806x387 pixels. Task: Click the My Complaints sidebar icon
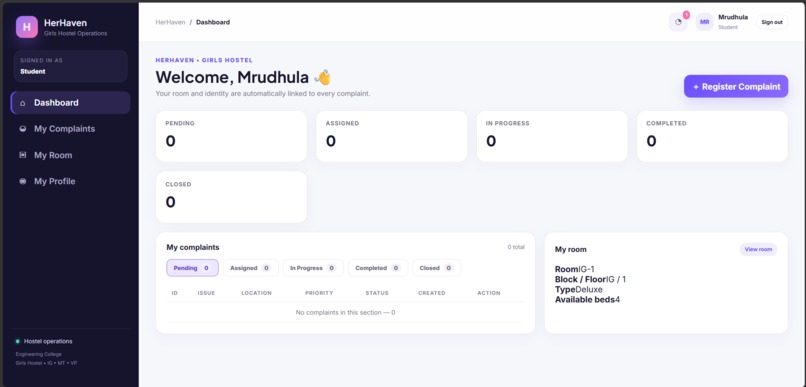click(23, 129)
